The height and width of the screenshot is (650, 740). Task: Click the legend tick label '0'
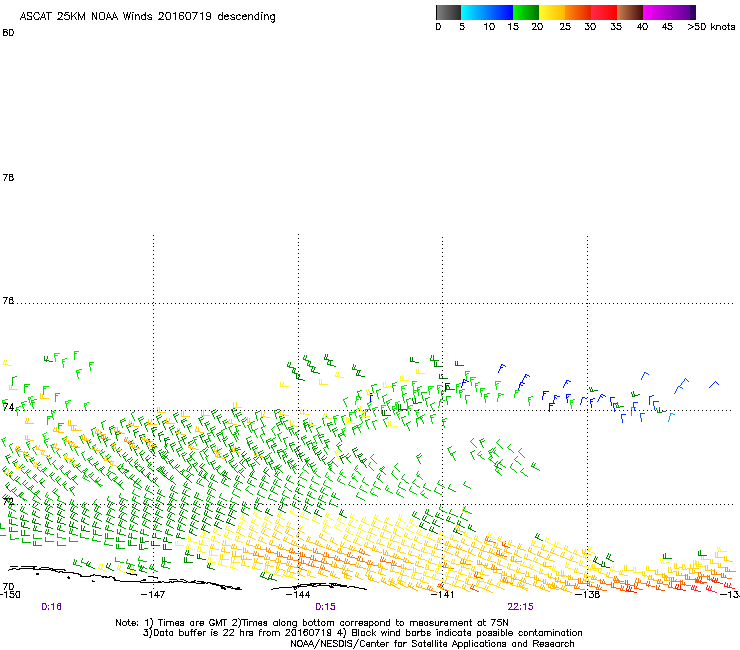(438, 27)
